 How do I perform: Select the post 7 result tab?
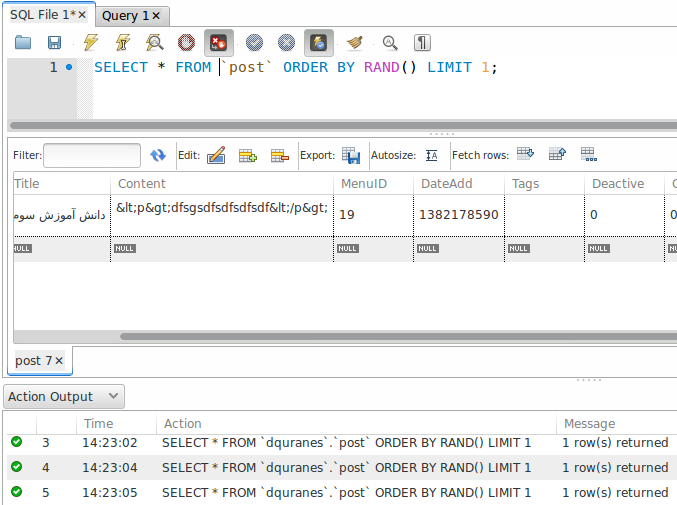click(x=34, y=360)
